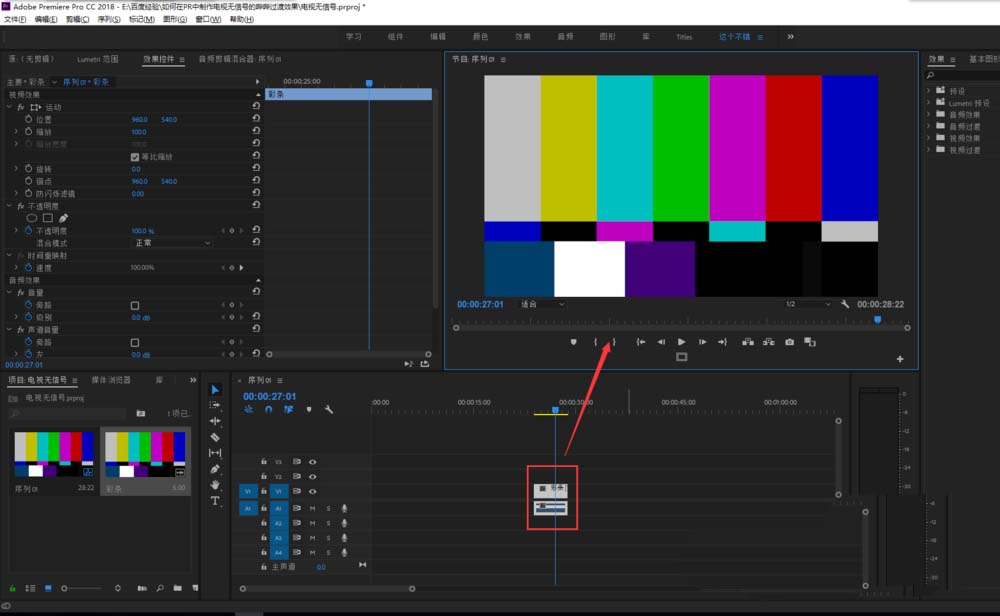Mute the A1 audio track
Viewport: 1000px width, 616px height.
(312, 508)
